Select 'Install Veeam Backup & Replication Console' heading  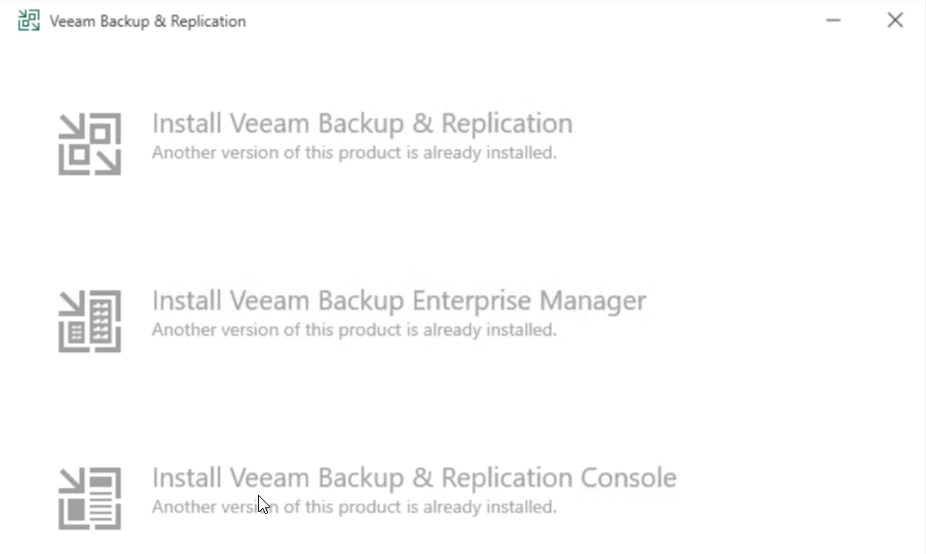click(414, 477)
